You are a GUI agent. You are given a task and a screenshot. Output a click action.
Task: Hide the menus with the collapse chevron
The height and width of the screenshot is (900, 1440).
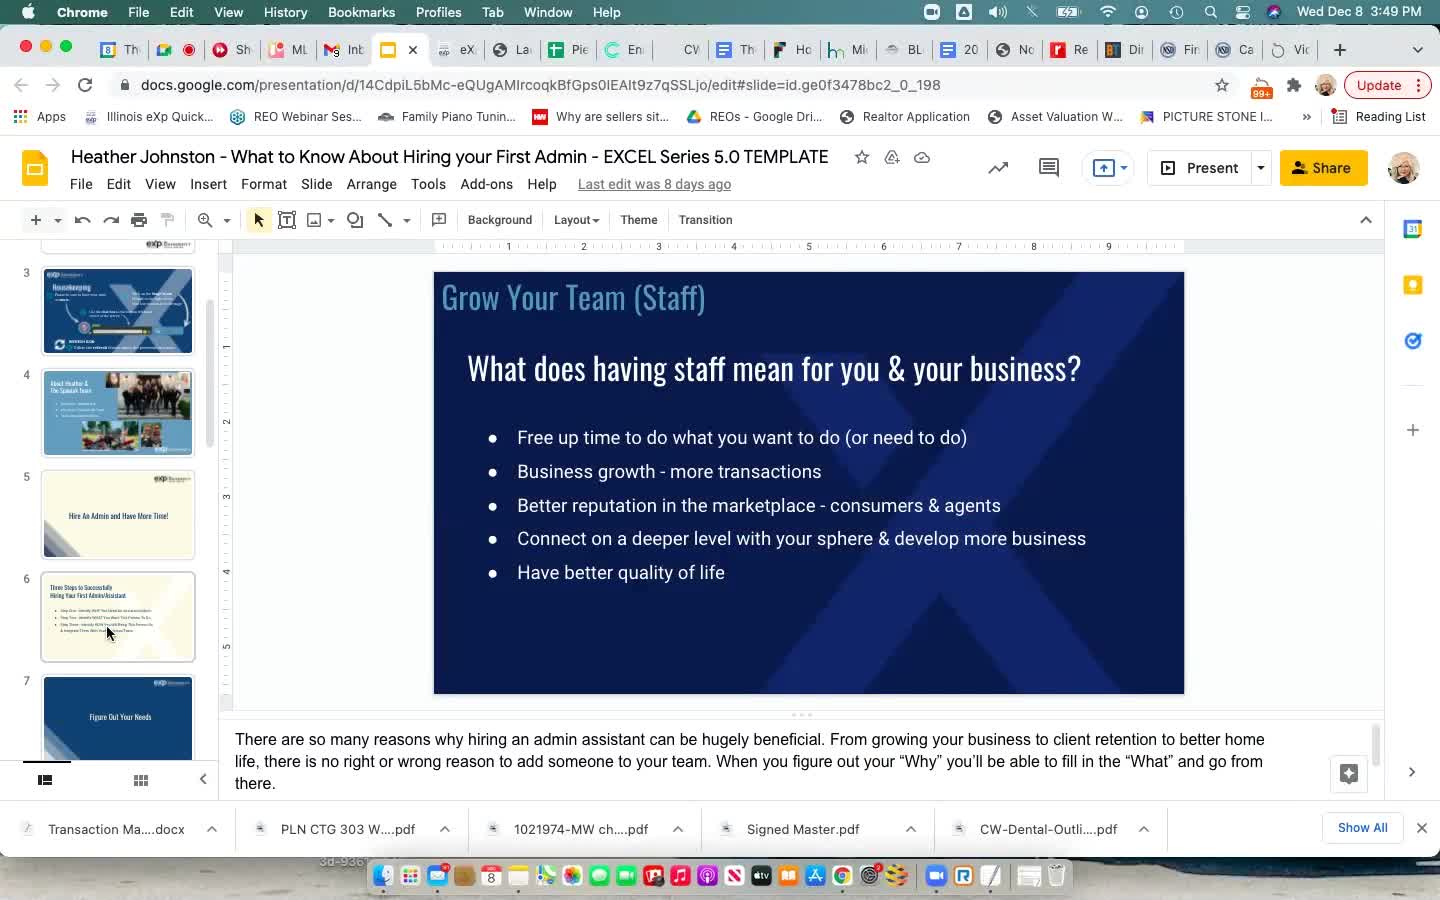[x=1366, y=220]
